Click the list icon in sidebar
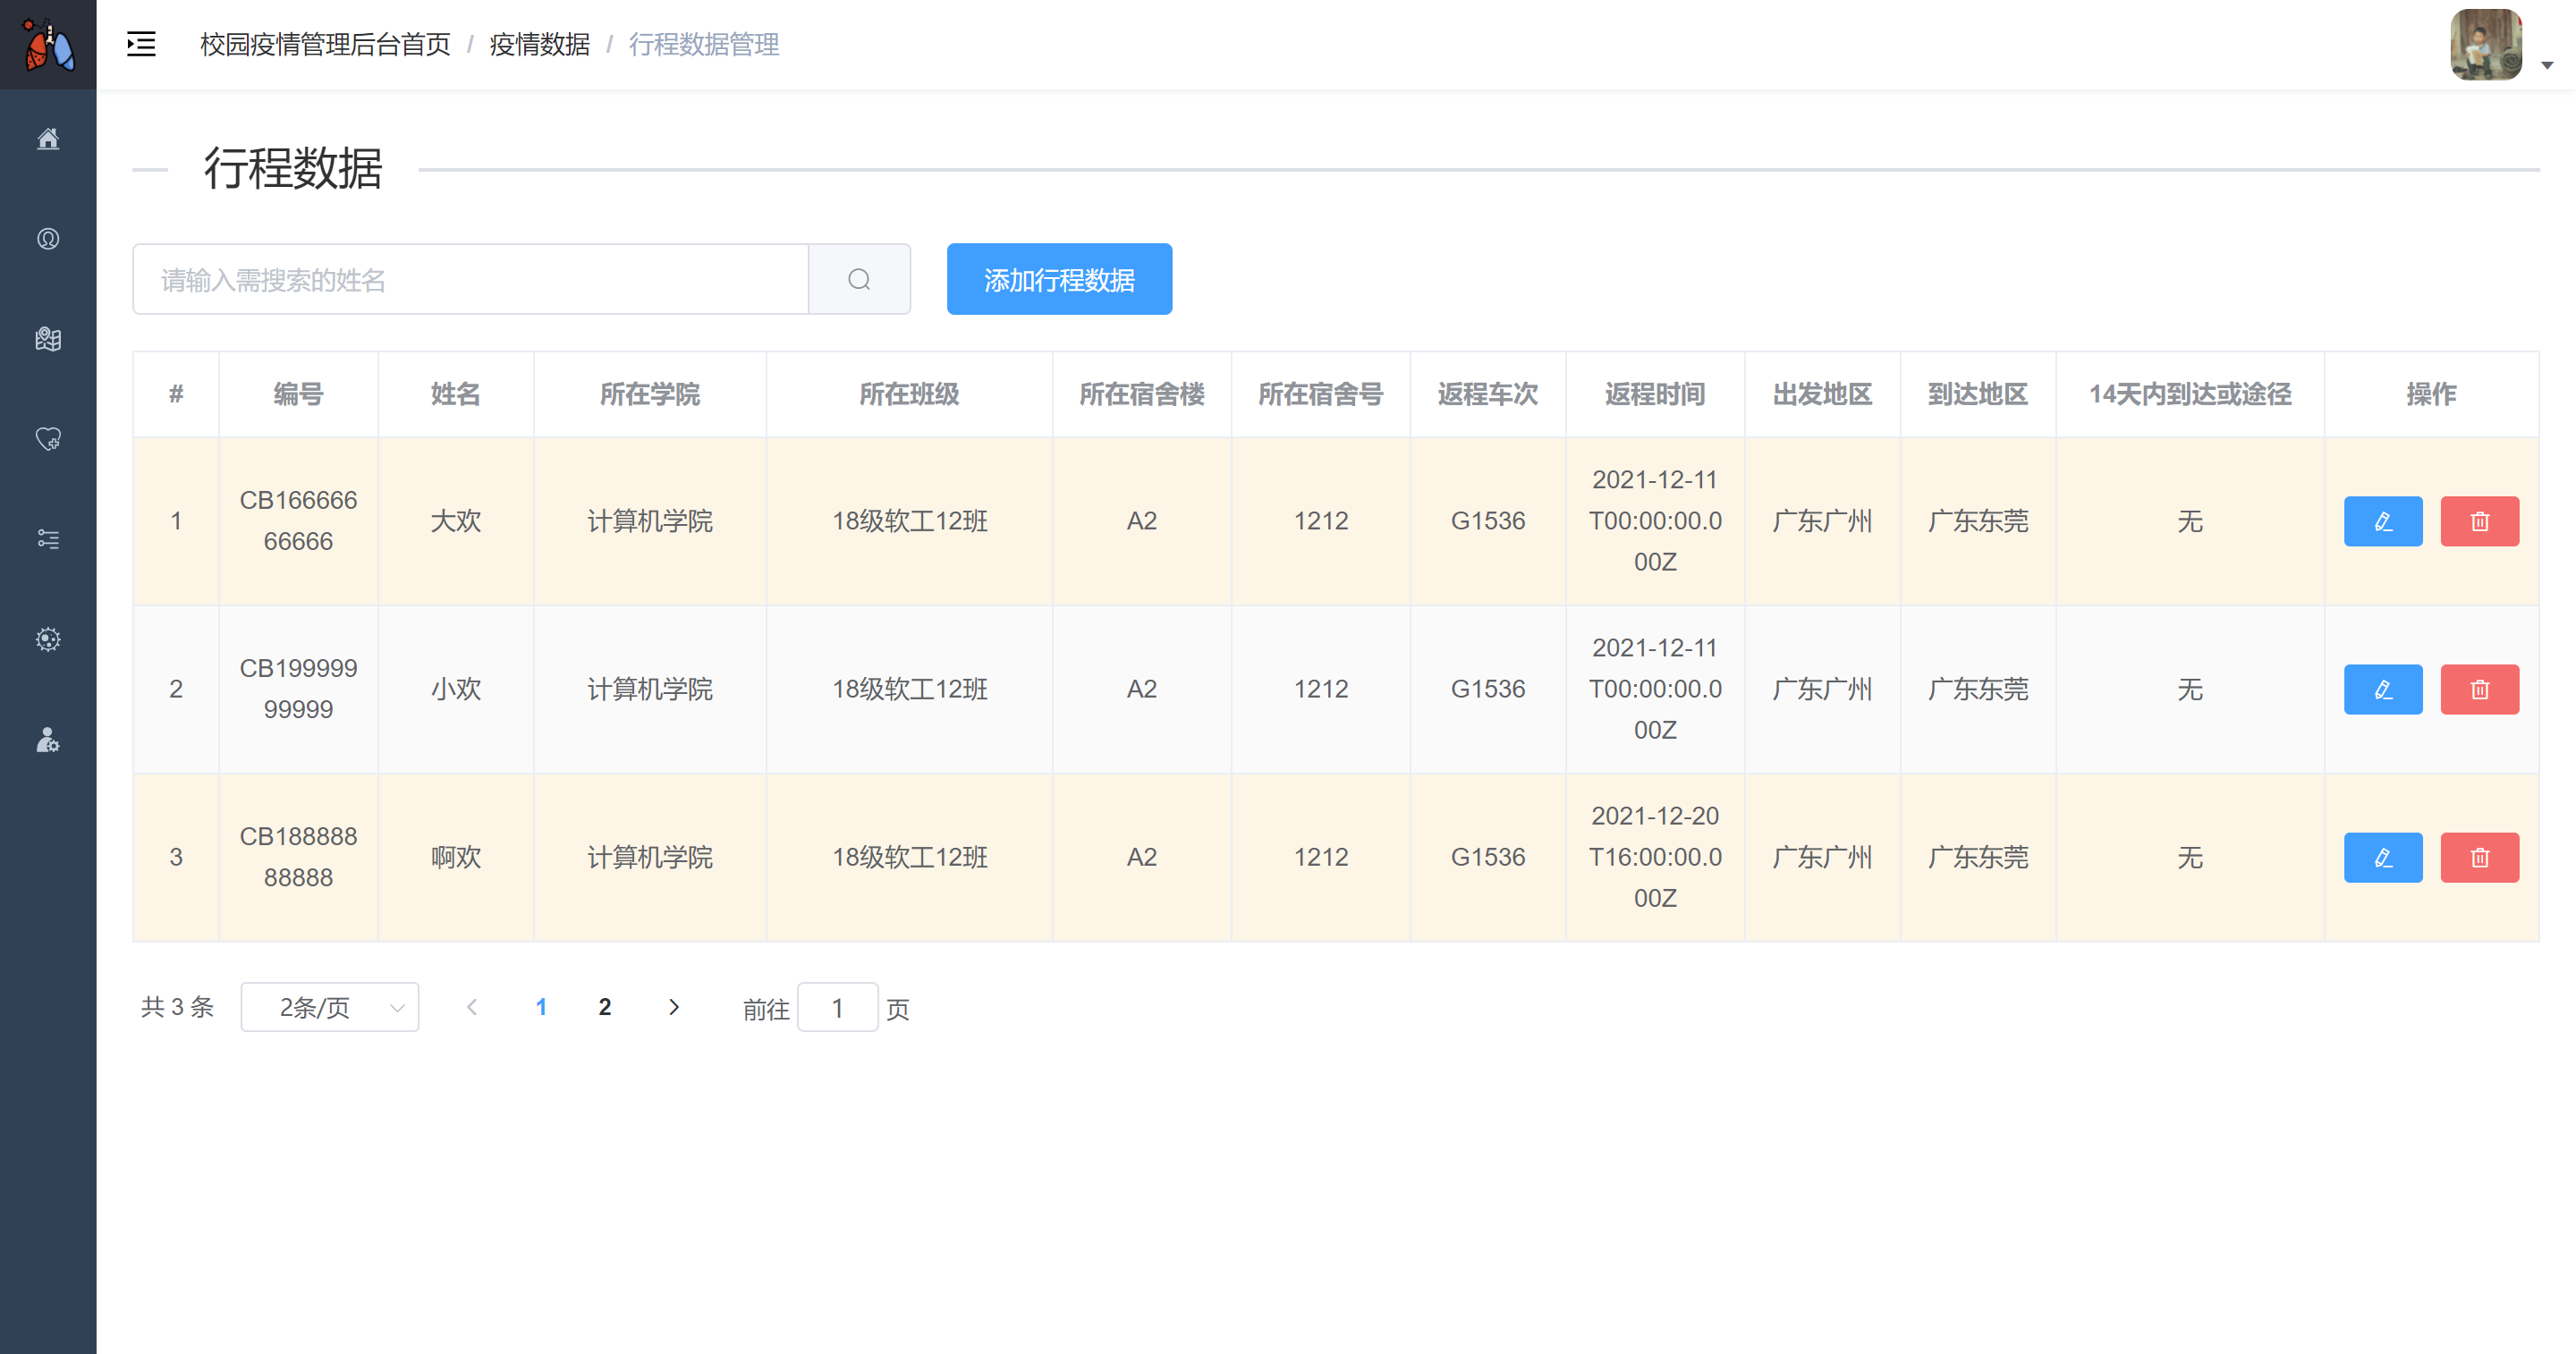 48,539
